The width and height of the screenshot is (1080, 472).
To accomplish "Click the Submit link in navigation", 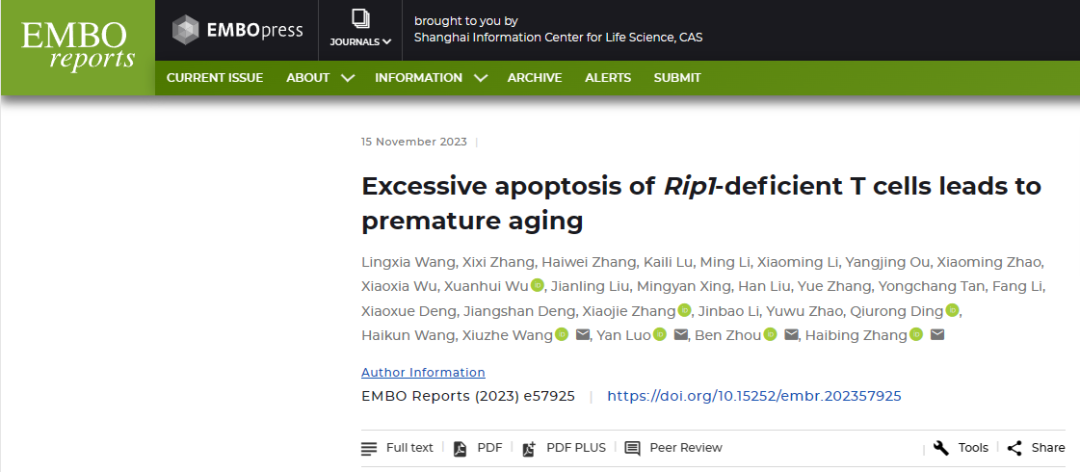I will [x=677, y=78].
